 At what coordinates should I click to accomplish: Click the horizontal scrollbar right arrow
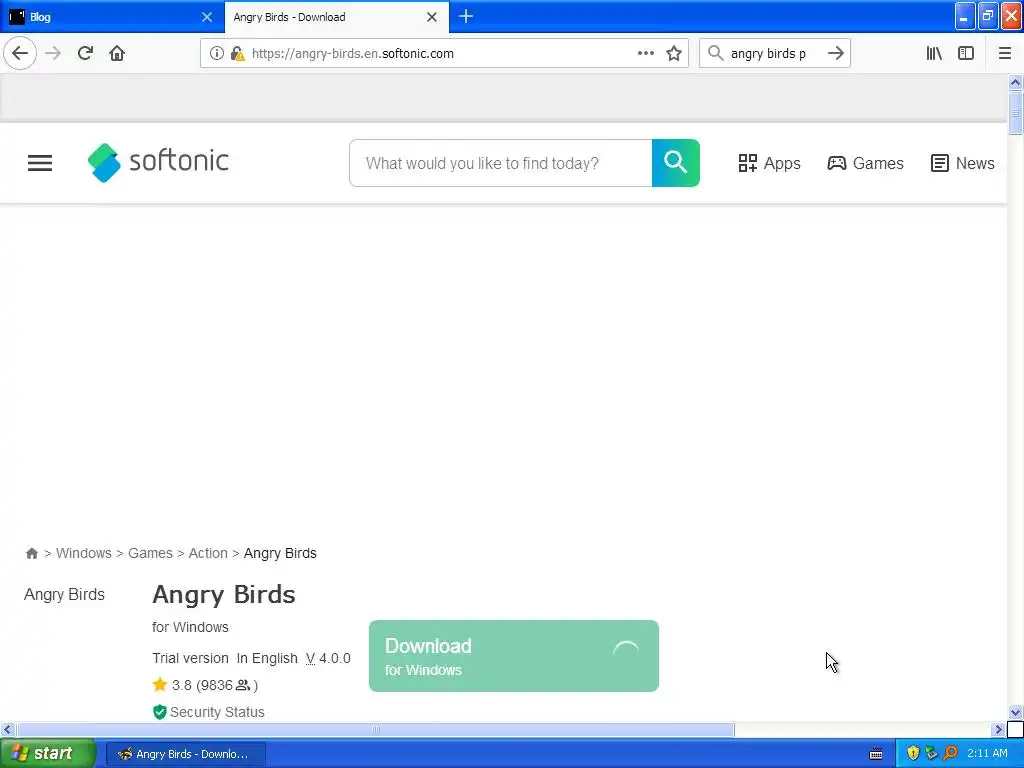point(998,729)
